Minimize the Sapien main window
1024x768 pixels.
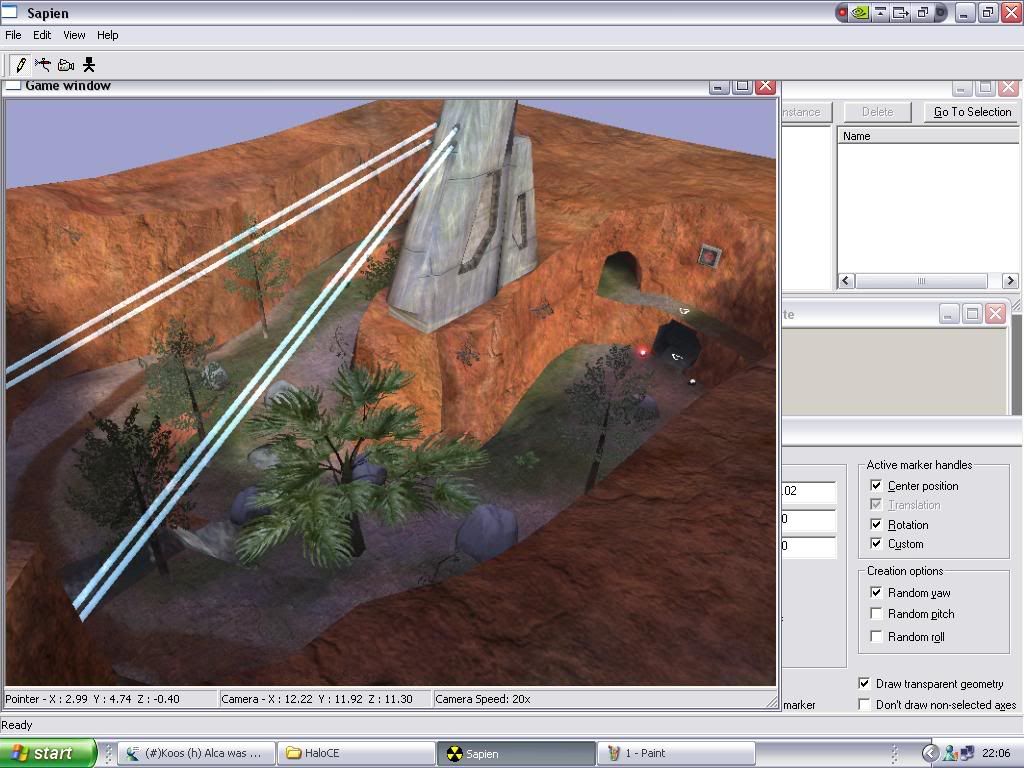pos(965,12)
